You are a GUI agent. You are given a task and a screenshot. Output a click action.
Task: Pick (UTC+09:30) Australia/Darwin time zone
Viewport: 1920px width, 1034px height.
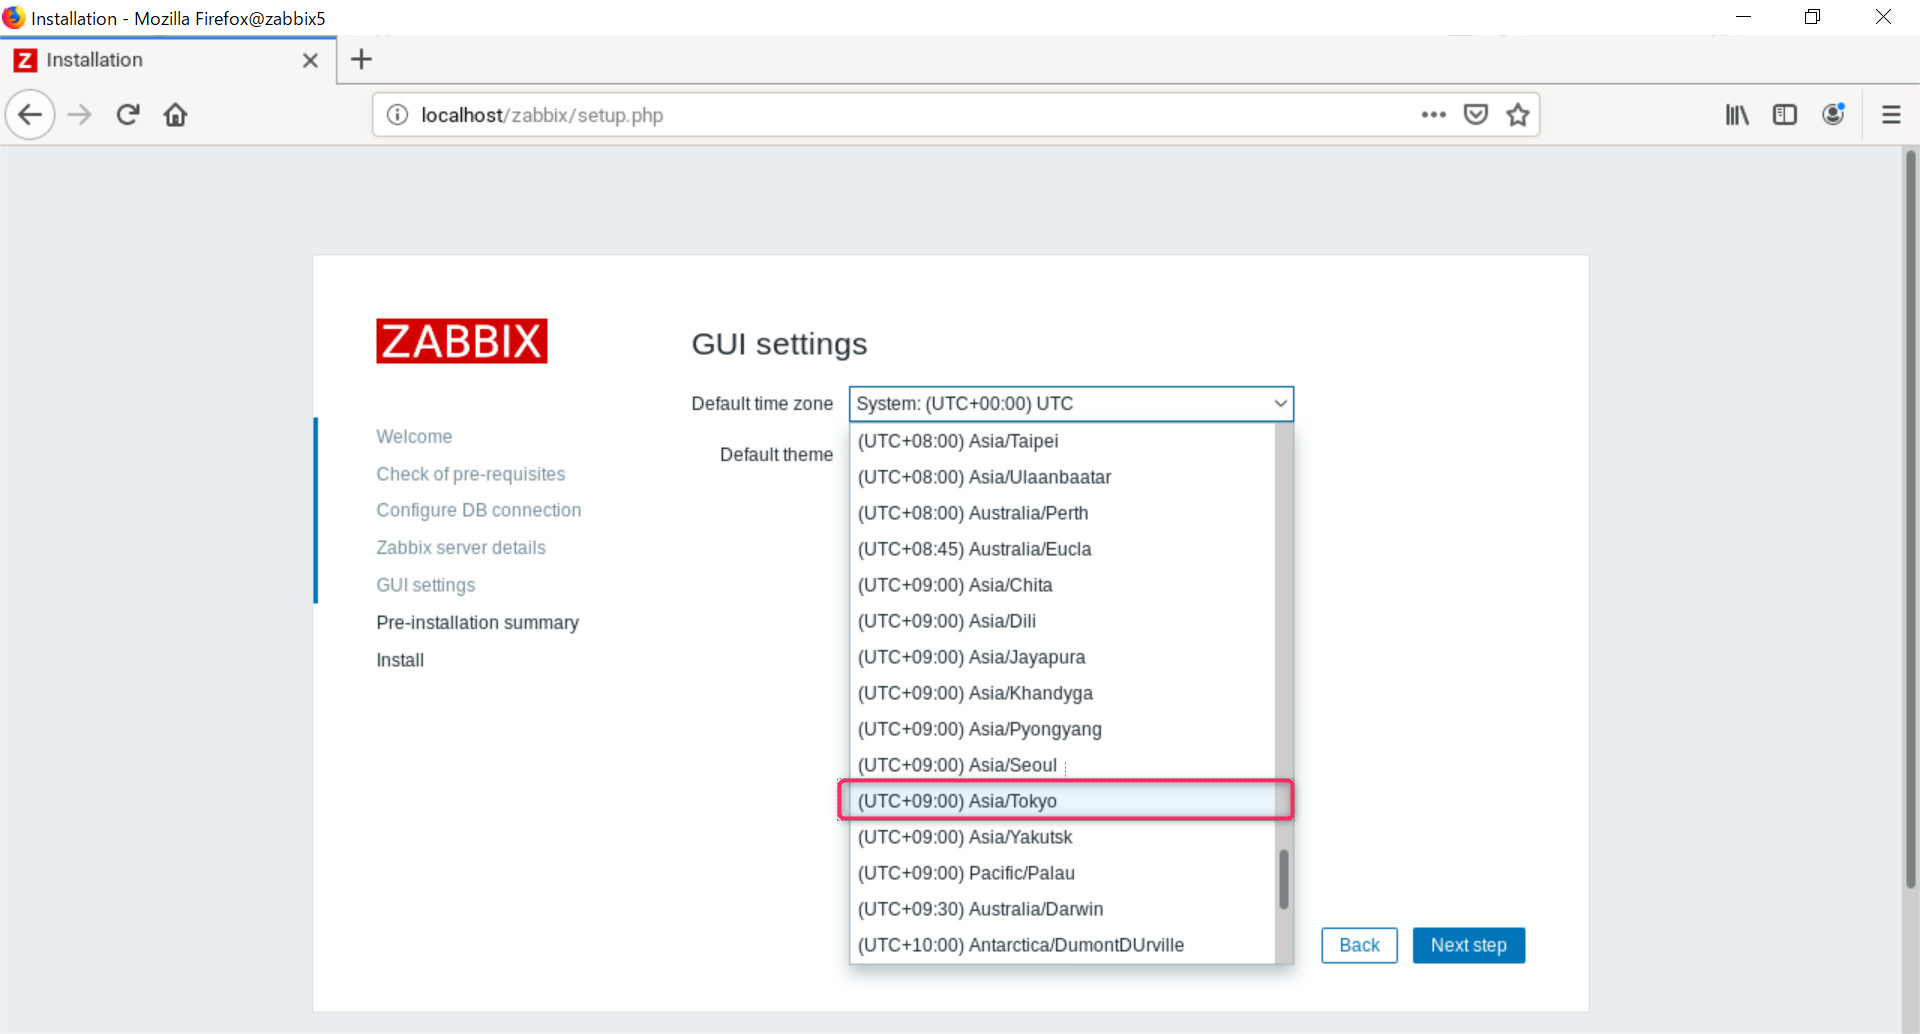pyautogui.click(x=1063, y=909)
